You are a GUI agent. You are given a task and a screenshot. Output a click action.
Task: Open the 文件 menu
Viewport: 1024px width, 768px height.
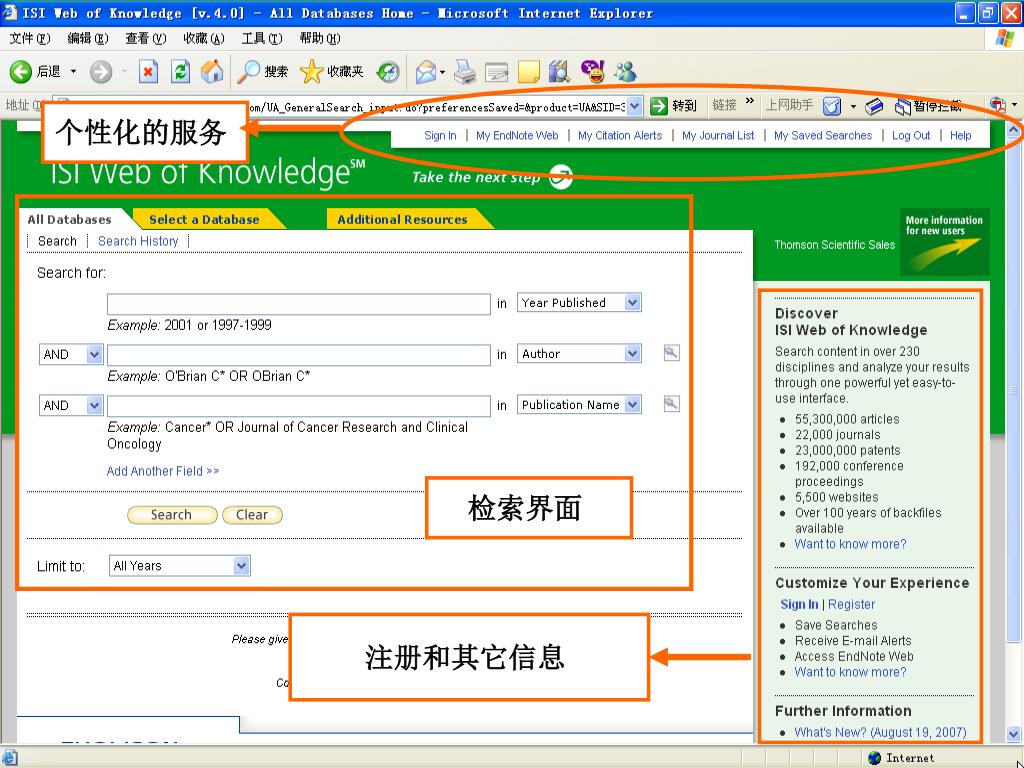click(29, 39)
